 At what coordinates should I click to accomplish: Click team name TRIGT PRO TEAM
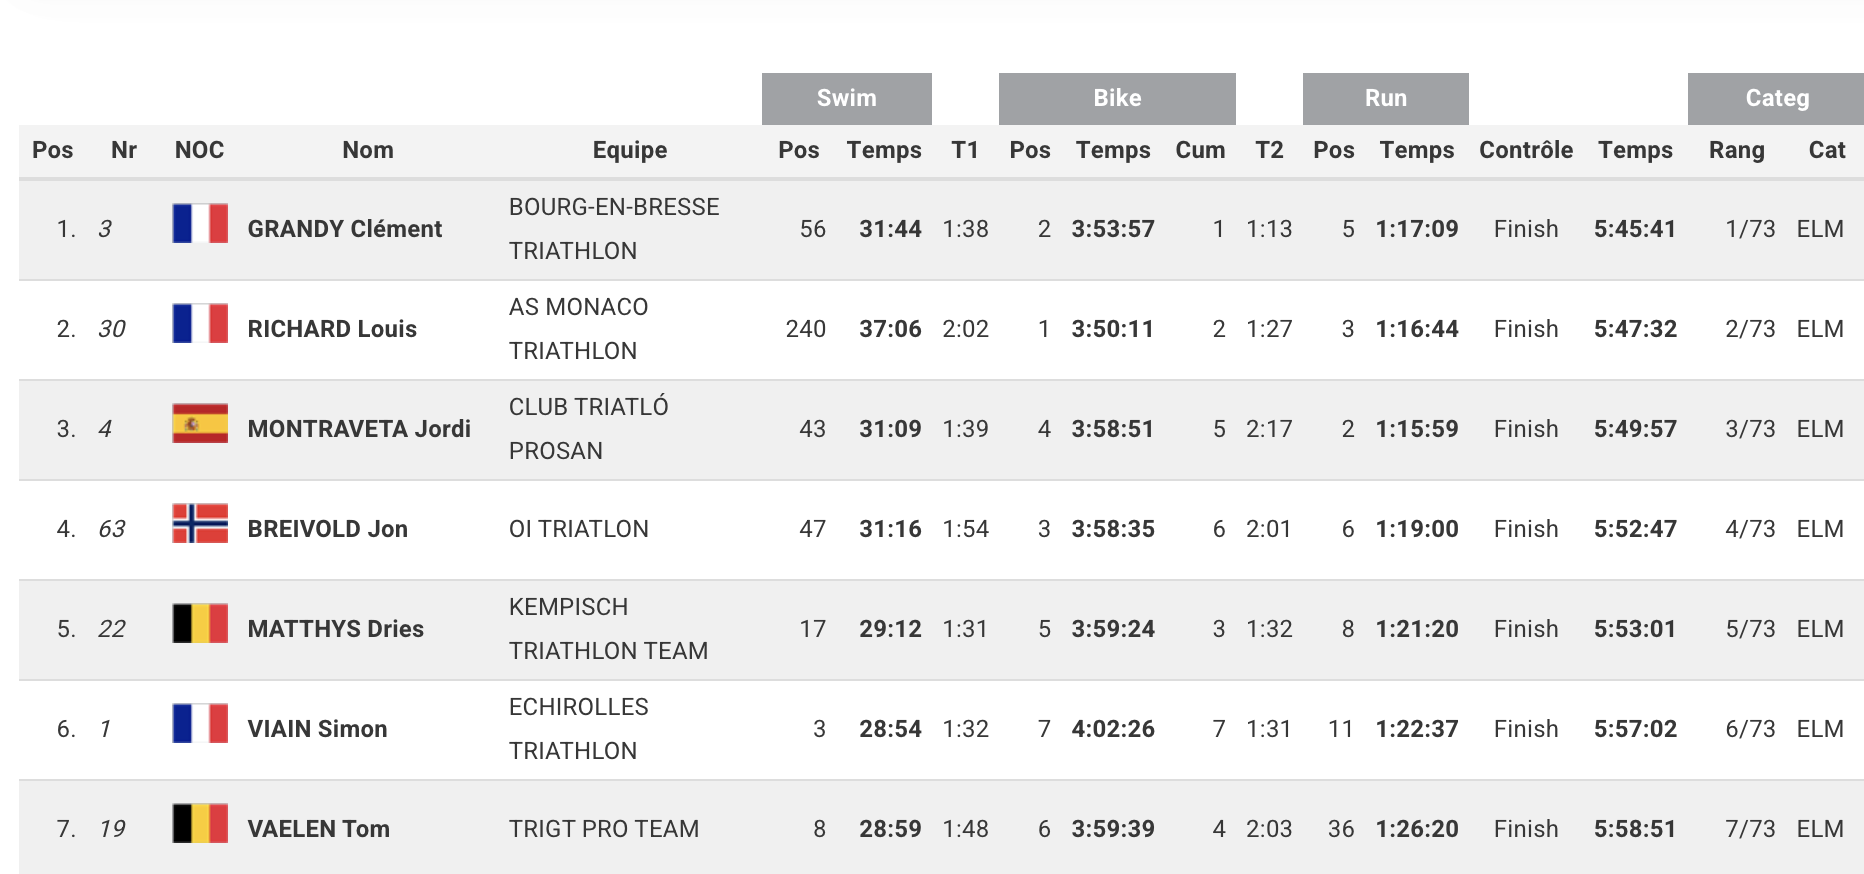coord(604,829)
